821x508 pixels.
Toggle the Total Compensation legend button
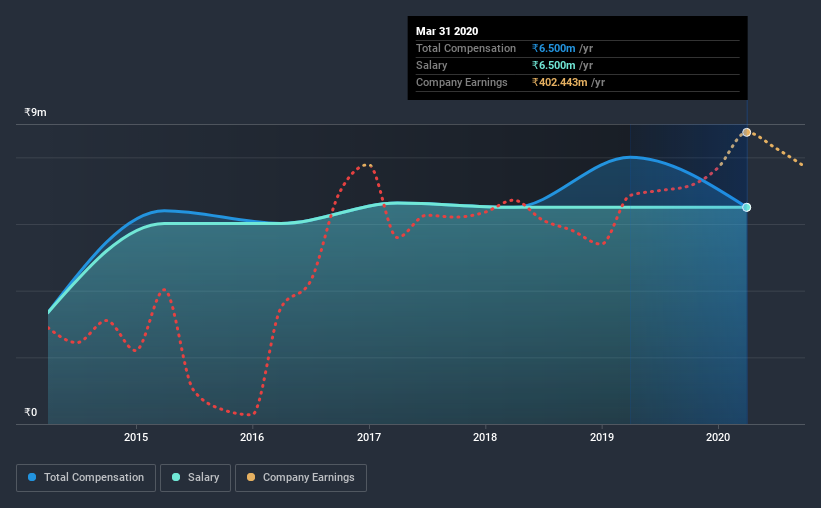coord(86,478)
